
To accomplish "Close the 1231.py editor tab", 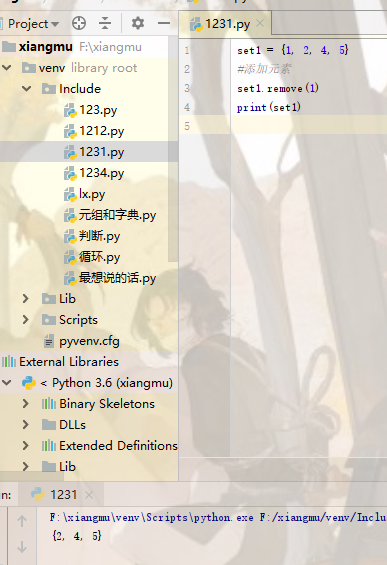I will (x=260, y=23).
